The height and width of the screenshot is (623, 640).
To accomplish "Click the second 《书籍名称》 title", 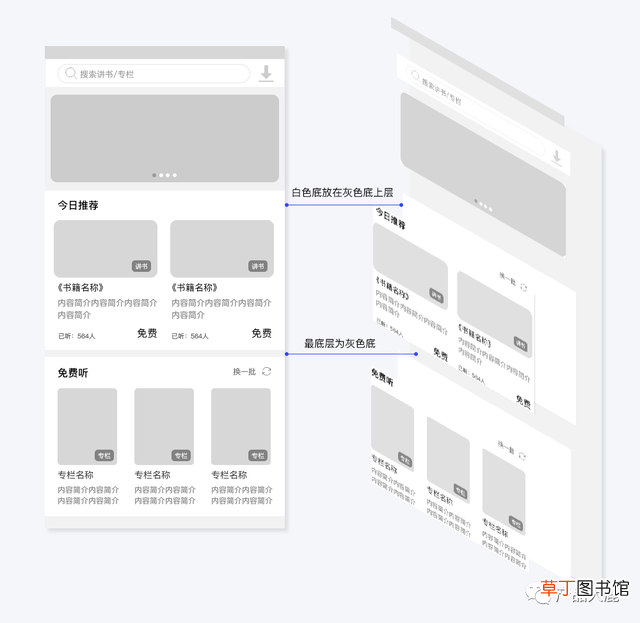I will 194,287.
